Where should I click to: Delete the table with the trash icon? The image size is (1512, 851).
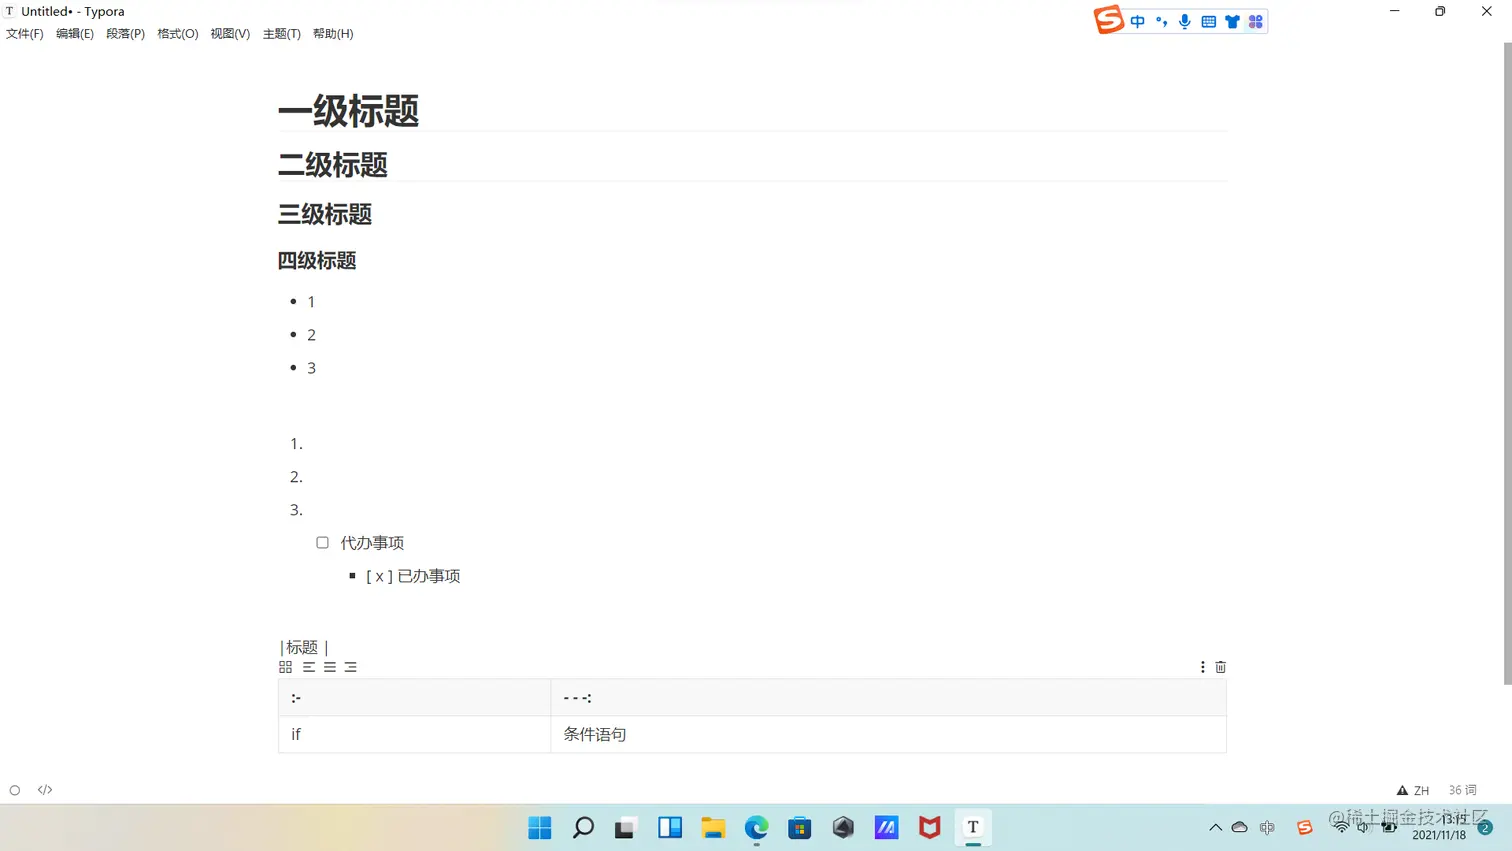1220,667
